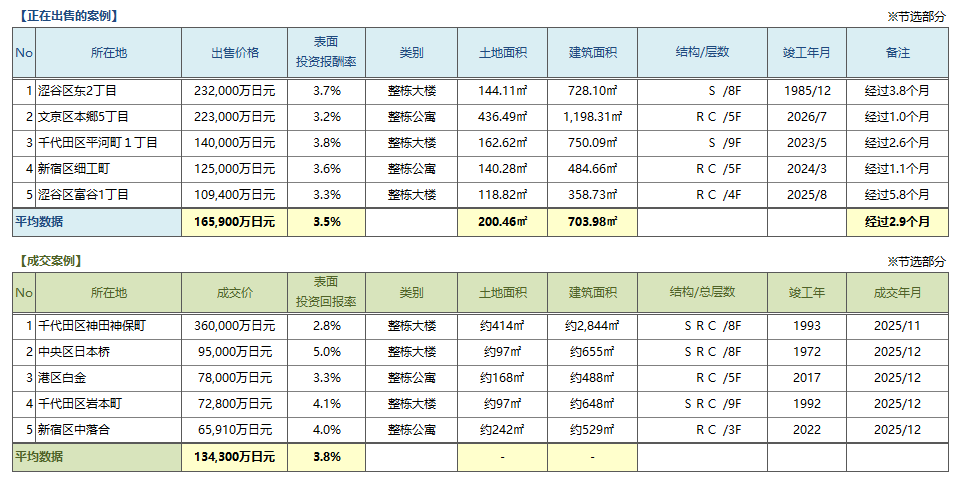Select the 经过2.9个月 average cell

click(x=897, y=221)
